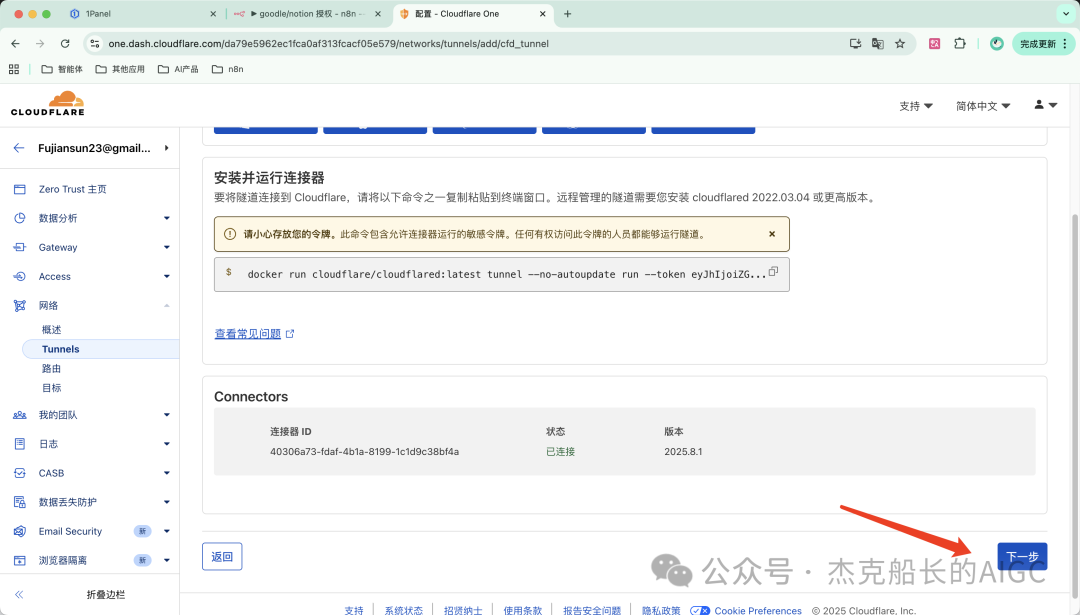Open the n8n bookmarks folder
This screenshot has height=615, width=1080.
[227, 69]
